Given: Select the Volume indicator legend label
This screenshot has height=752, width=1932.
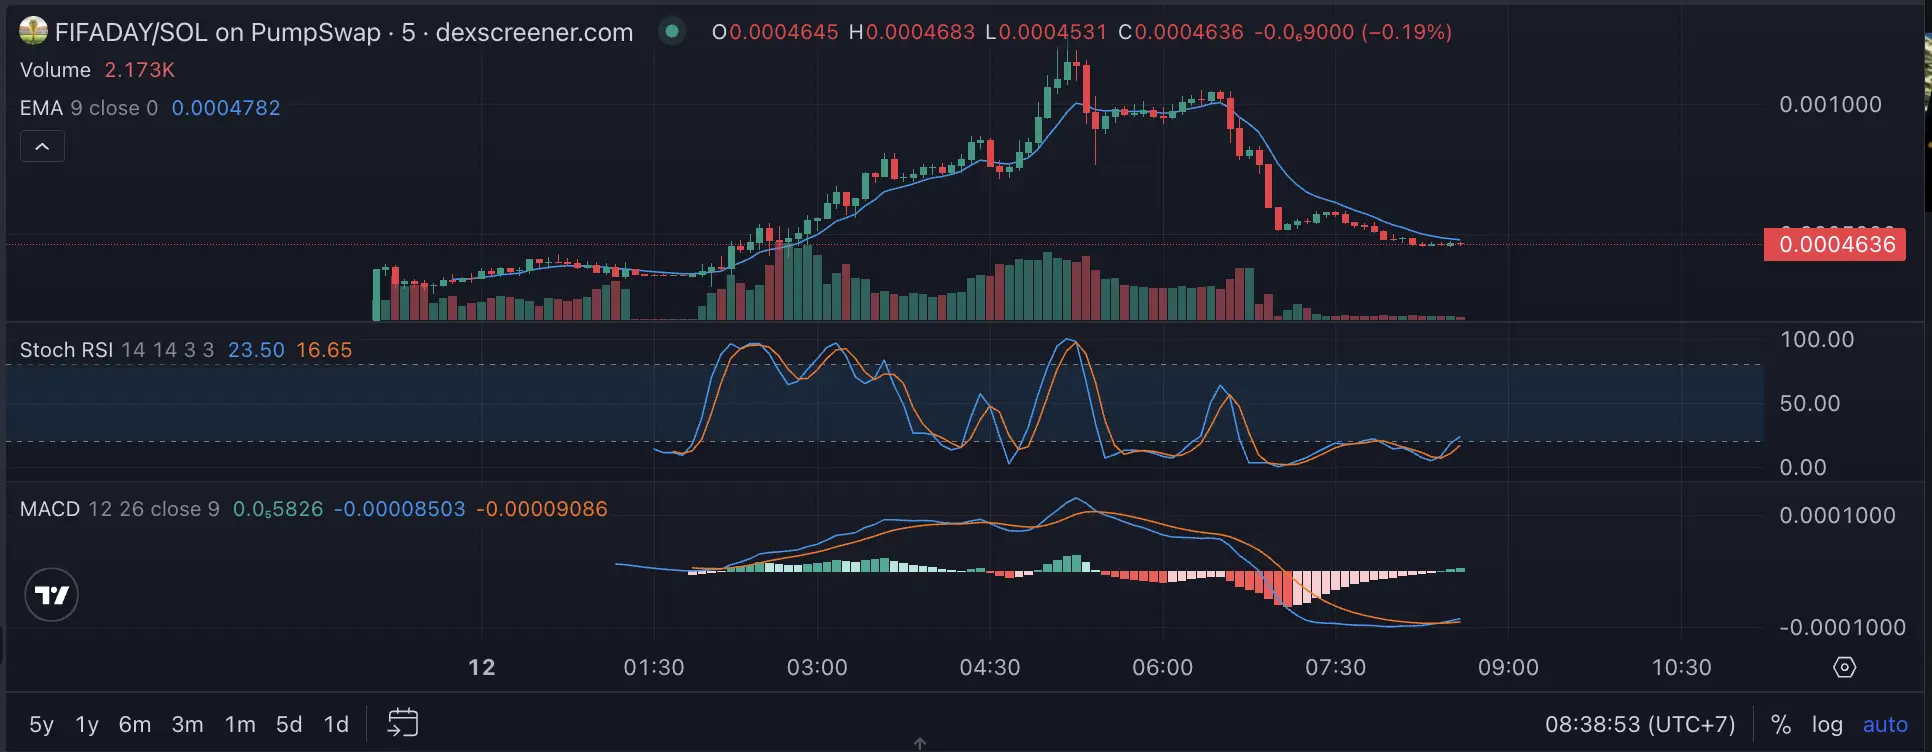Looking at the screenshot, I should point(55,70).
